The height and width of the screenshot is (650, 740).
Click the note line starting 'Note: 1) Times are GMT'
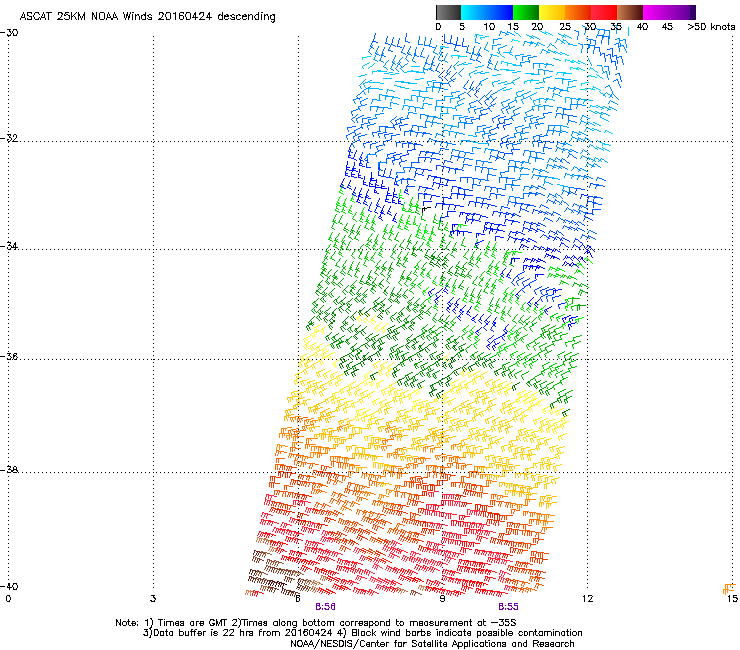(x=316, y=623)
